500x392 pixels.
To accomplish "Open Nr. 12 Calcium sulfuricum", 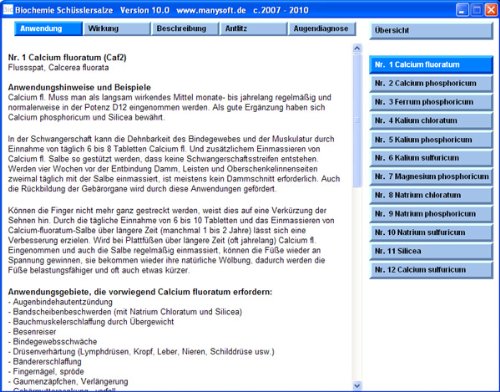I will [431, 270].
